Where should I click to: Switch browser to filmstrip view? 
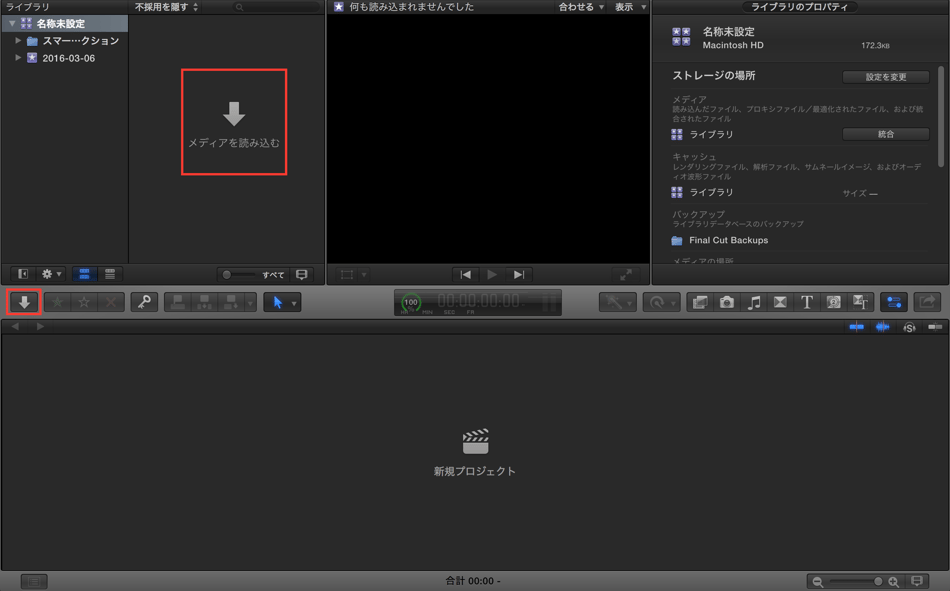(x=84, y=274)
